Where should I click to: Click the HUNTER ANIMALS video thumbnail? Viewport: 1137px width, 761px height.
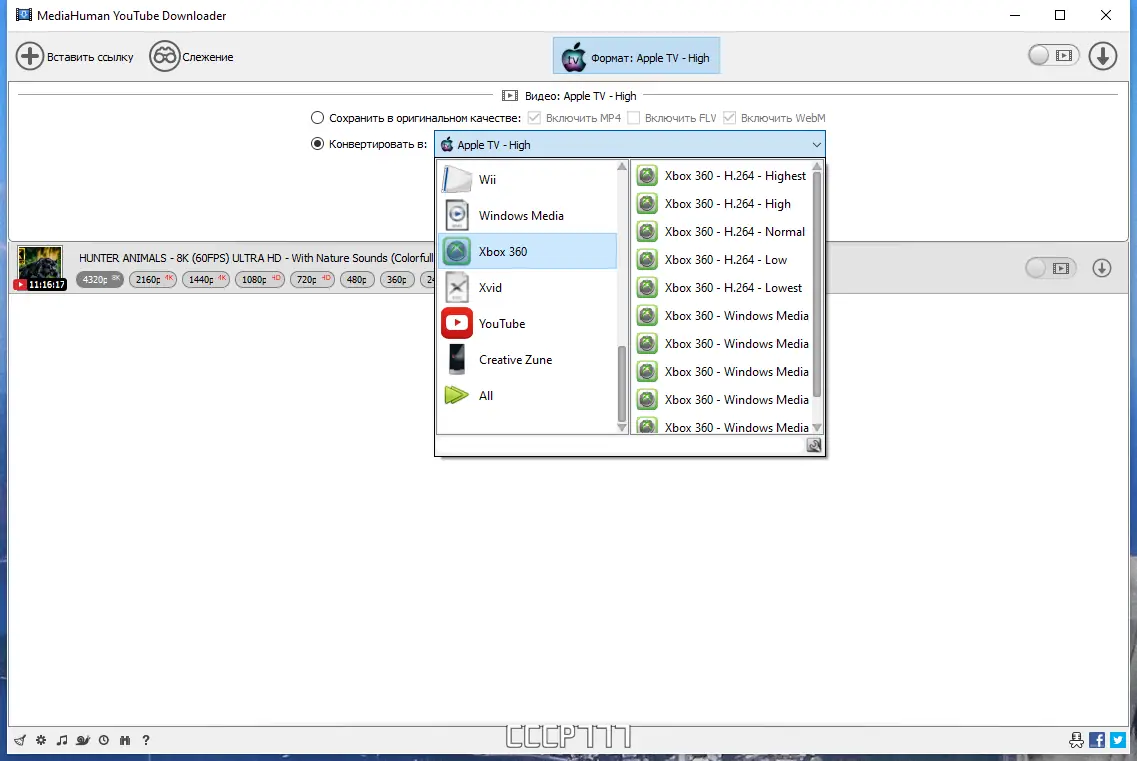pos(40,266)
